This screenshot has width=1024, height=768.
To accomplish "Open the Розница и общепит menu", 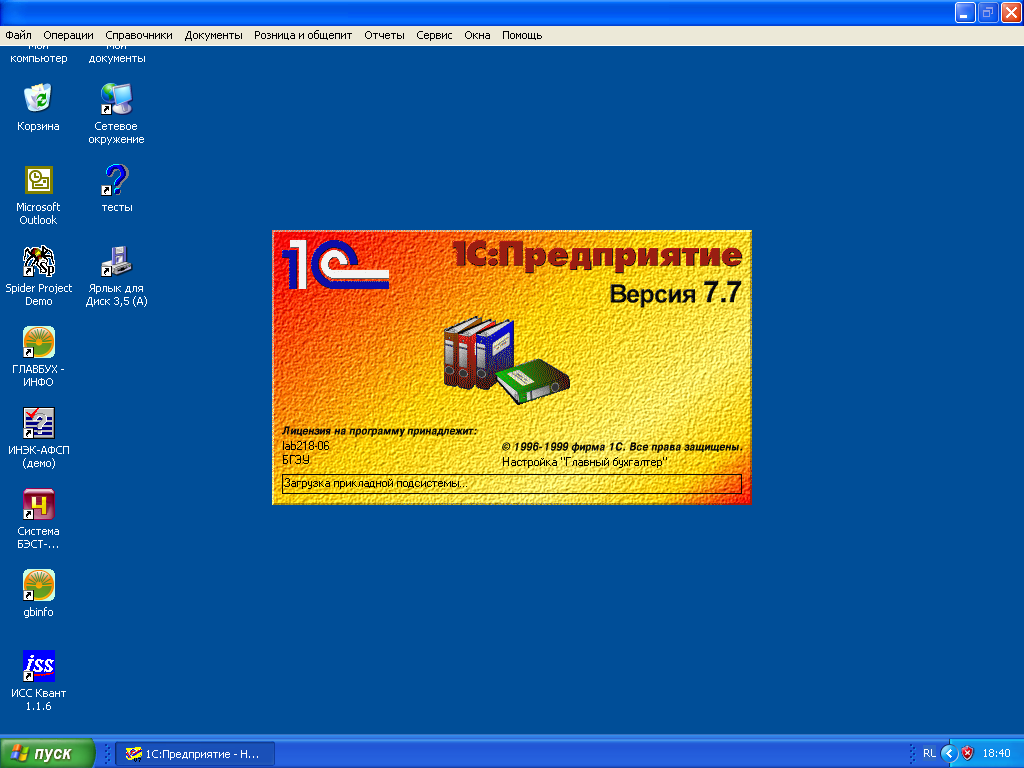I will click(x=303, y=35).
